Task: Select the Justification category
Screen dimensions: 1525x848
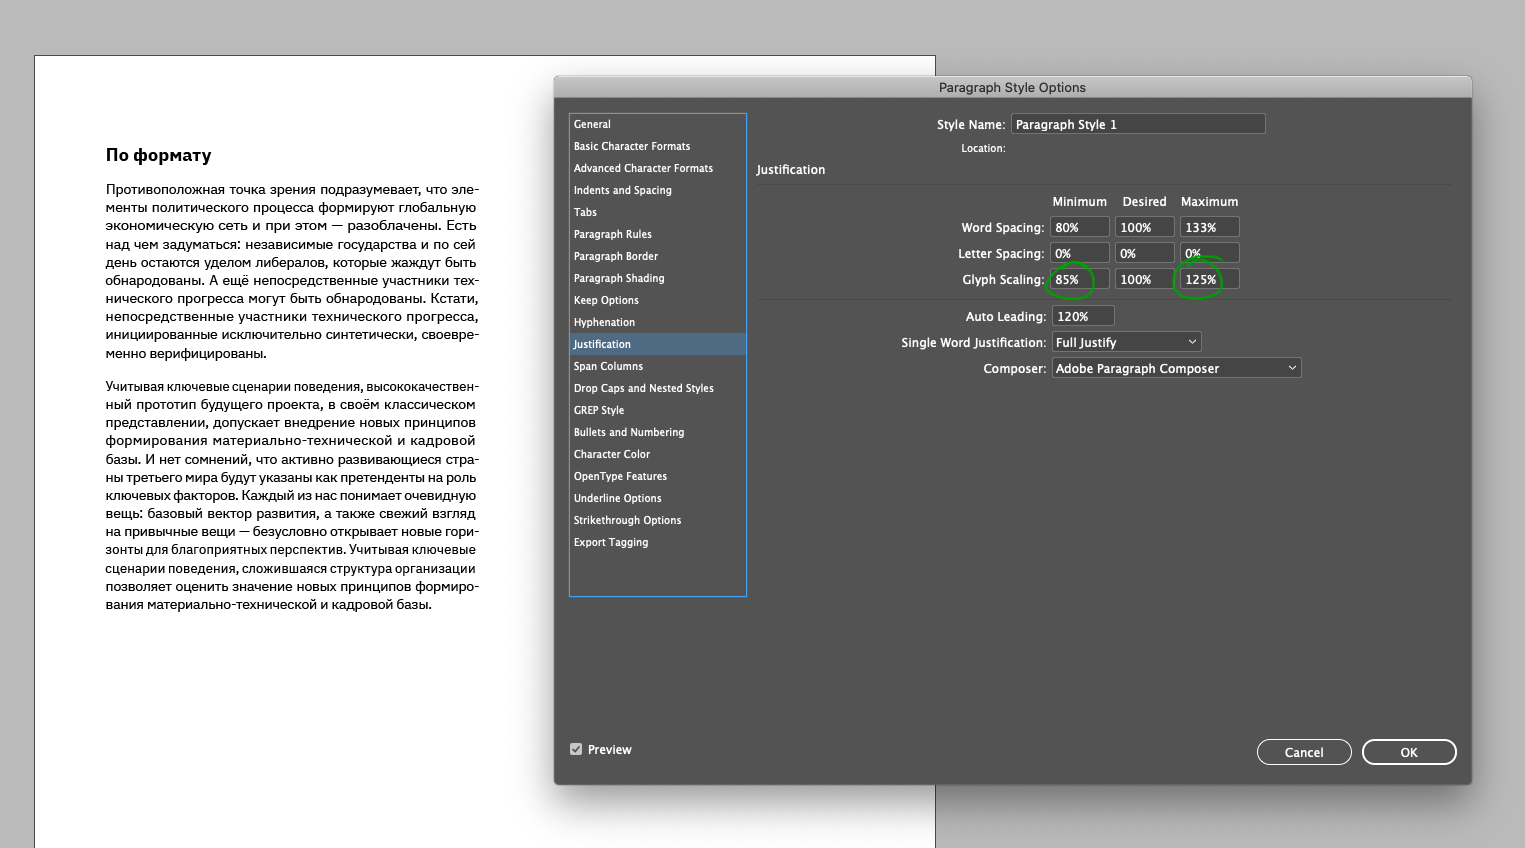Action: [x=657, y=344]
